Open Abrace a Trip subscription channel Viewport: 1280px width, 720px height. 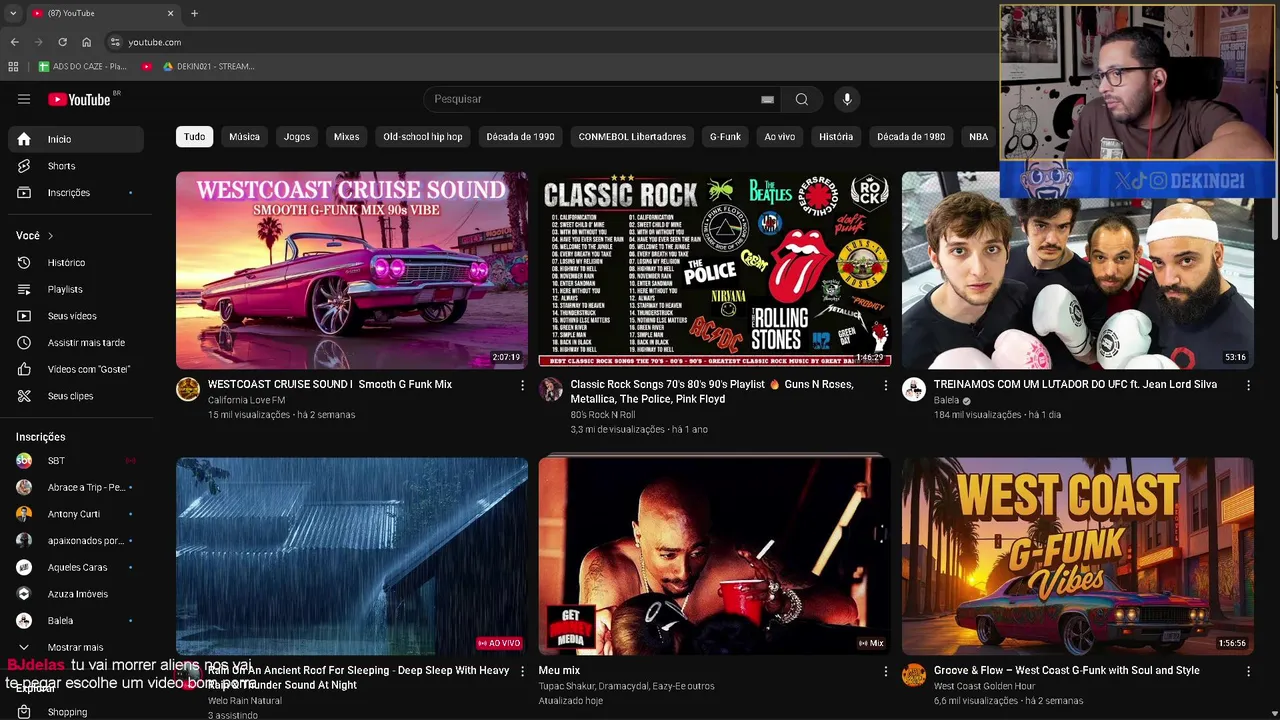pyautogui.click(x=76, y=487)
